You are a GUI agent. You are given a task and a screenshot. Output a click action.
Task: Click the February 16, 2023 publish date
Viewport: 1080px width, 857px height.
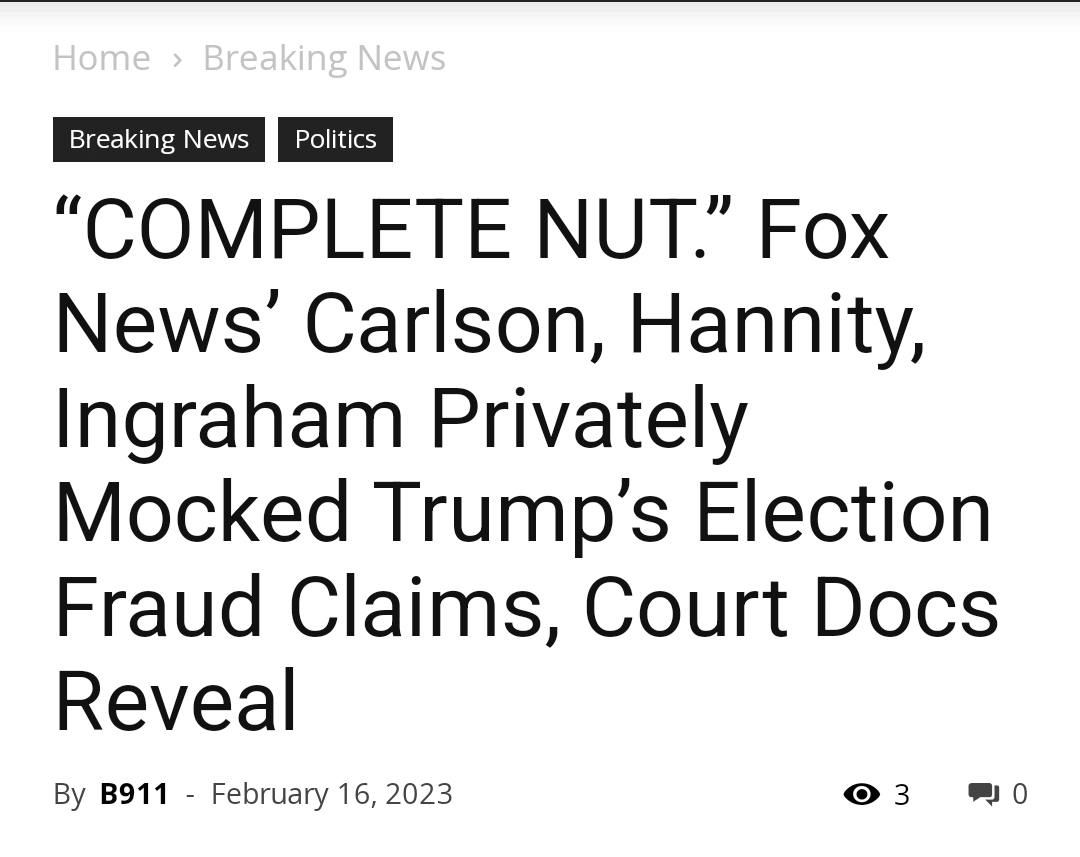click(x=332, y=794)
